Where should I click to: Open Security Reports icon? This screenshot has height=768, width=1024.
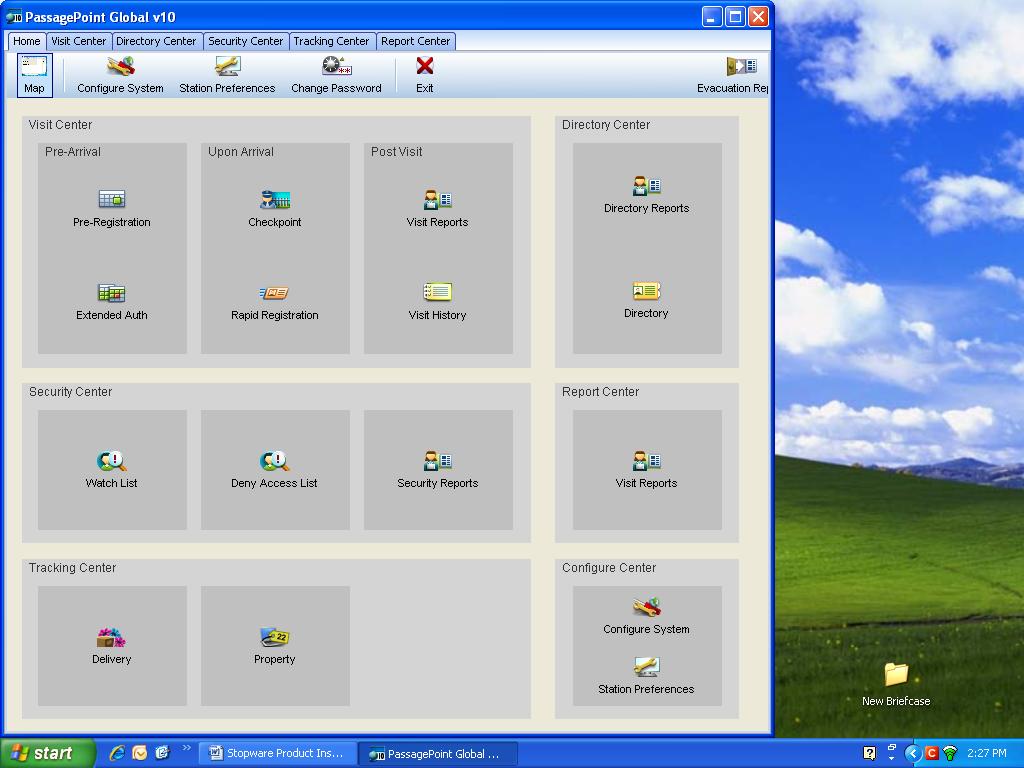click(437, 461)
